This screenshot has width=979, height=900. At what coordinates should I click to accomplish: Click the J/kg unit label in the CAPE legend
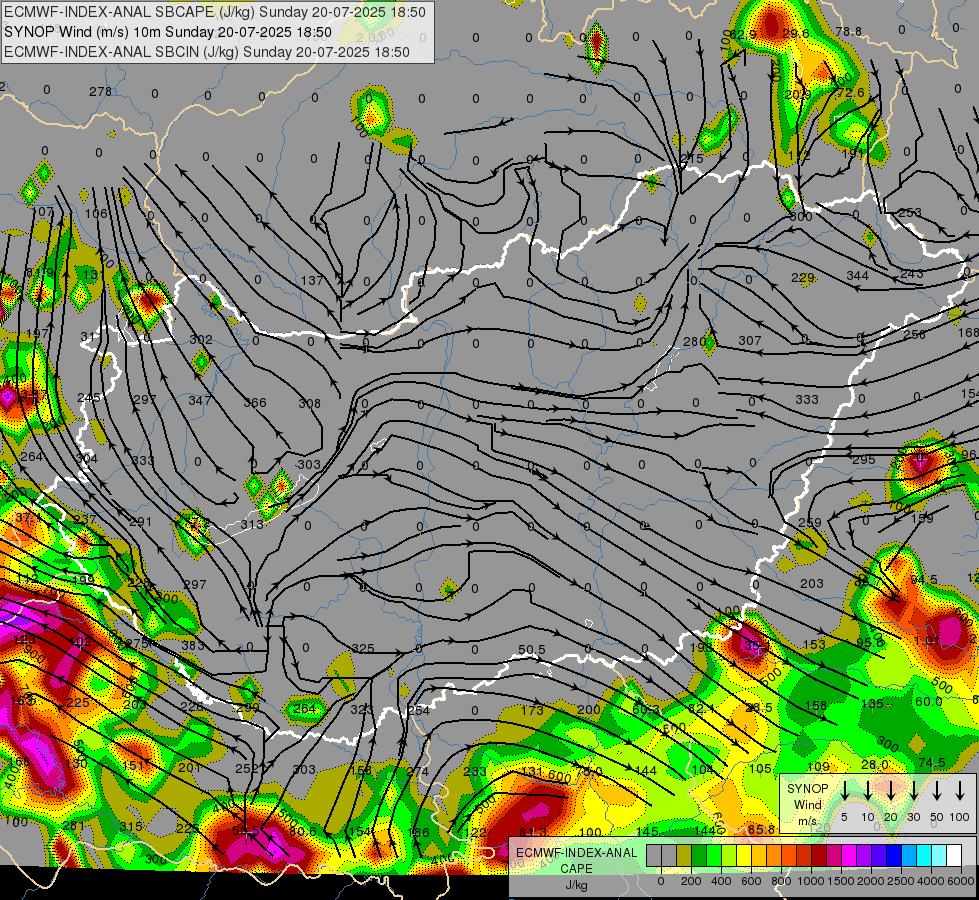(x=576, y=884)
